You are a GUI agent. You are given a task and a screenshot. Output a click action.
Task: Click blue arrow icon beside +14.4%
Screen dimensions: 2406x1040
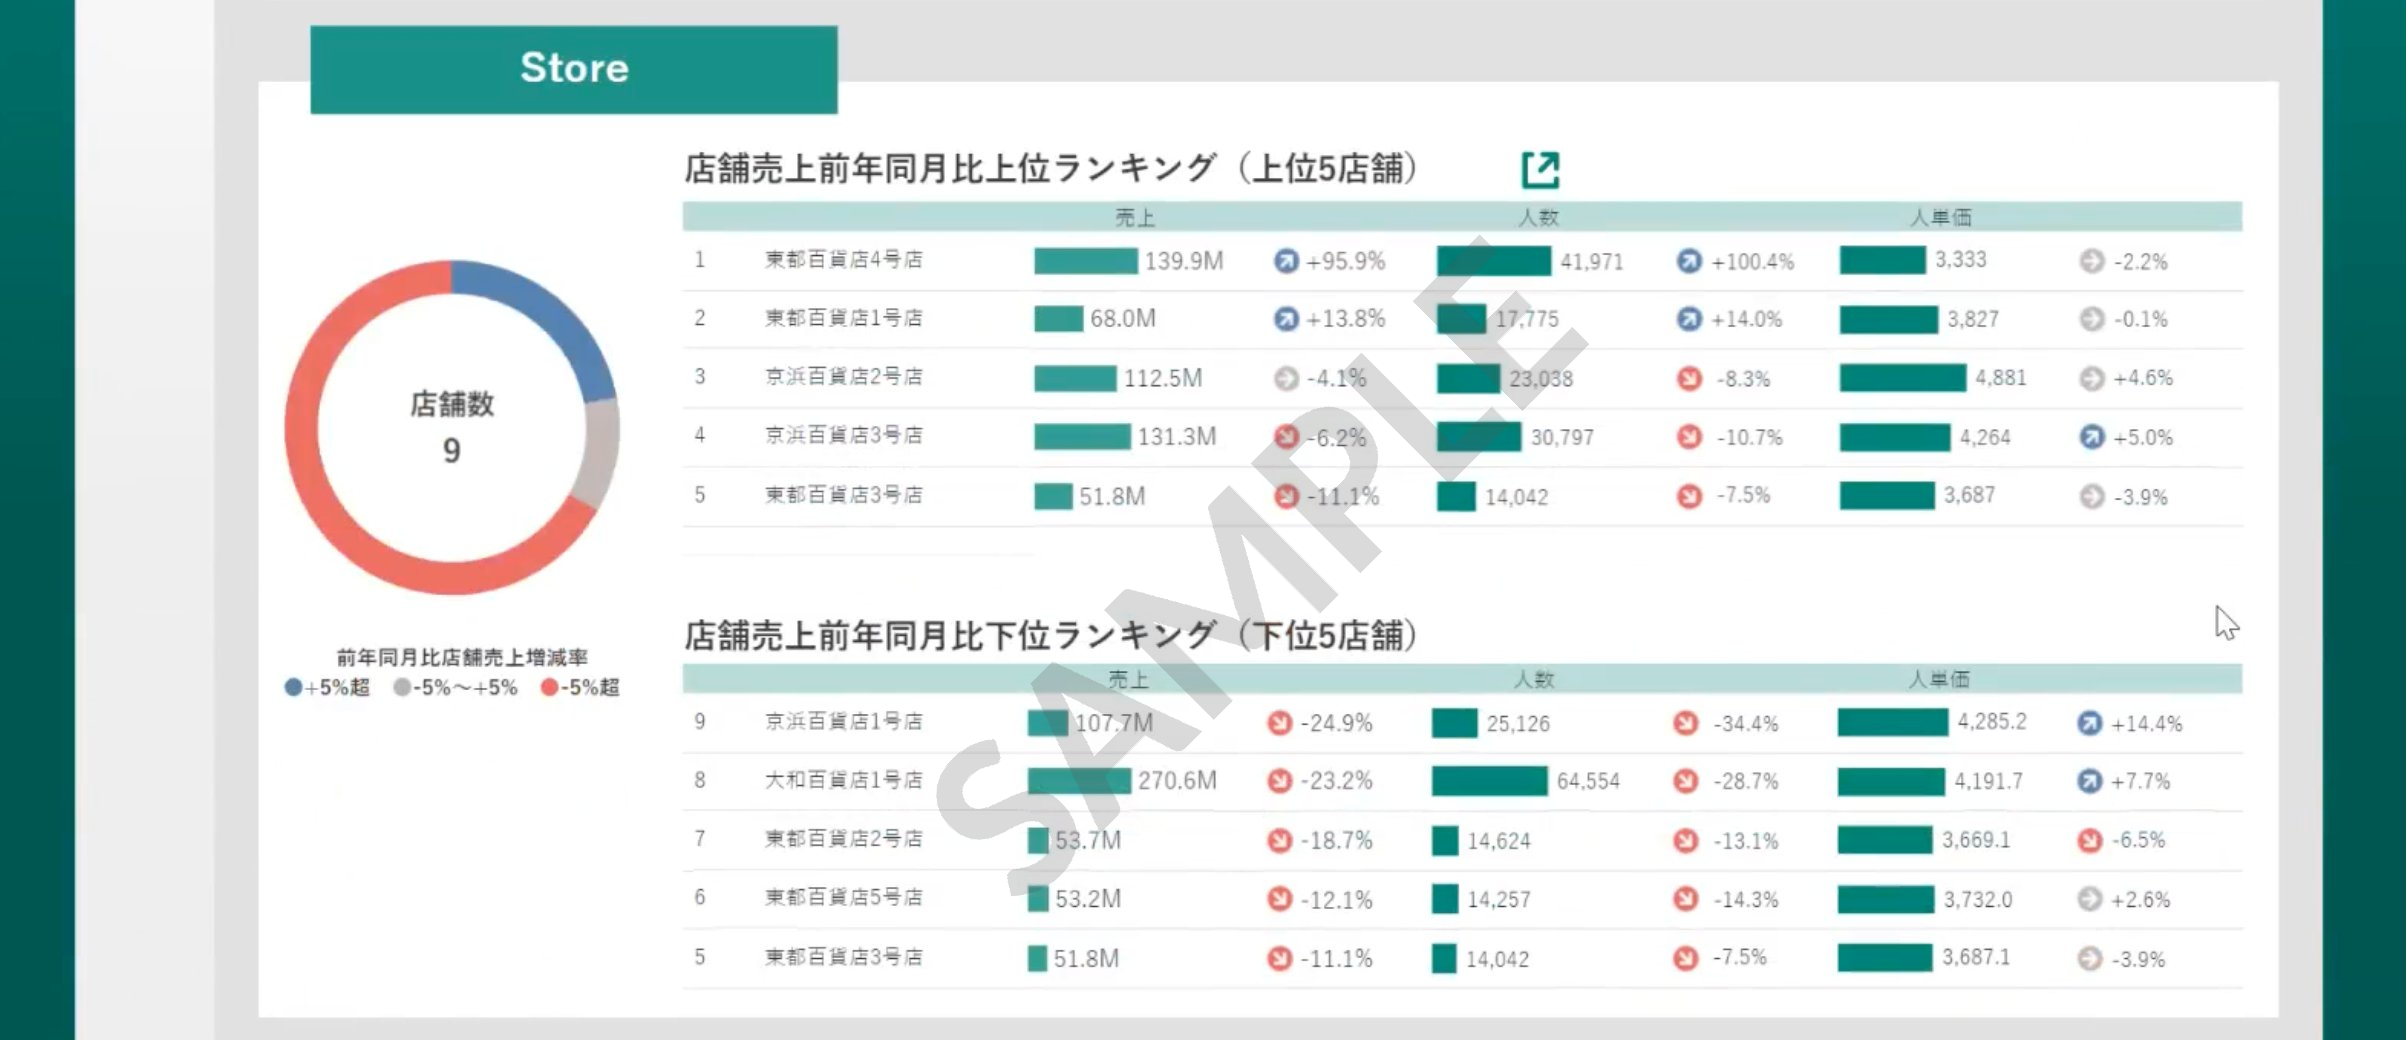click(x=2089, y=723)
